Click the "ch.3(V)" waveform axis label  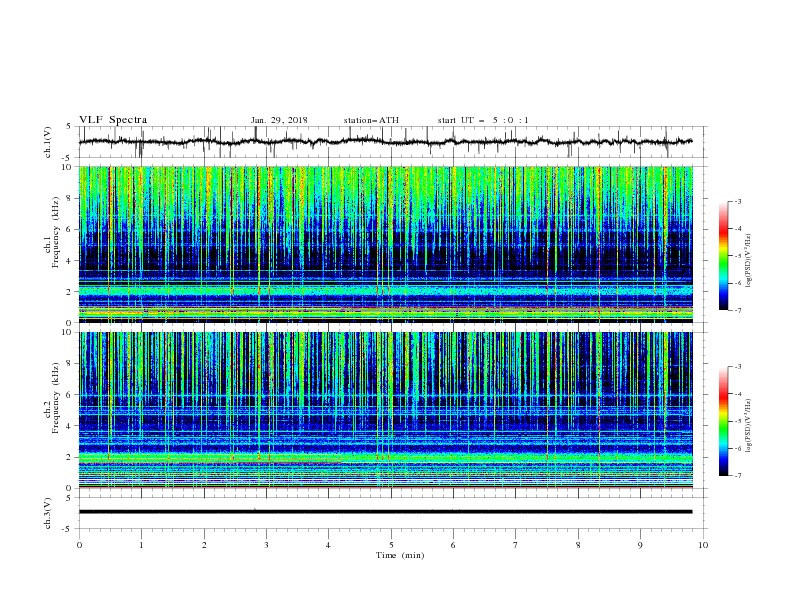point(48,513)
